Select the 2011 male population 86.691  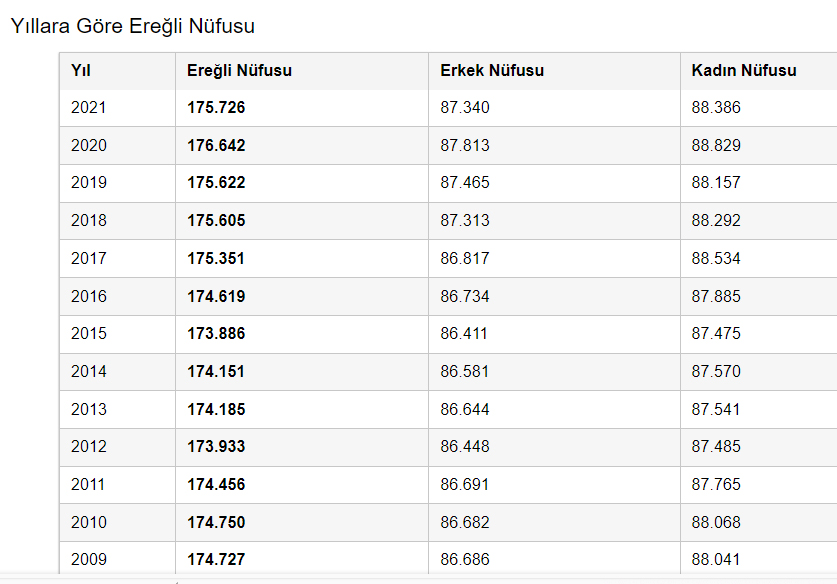click(x=465, y=484)
